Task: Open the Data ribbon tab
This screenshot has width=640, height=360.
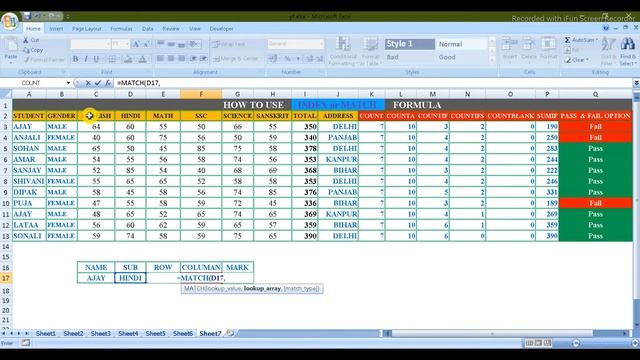Action: click(x=148, y=29)
